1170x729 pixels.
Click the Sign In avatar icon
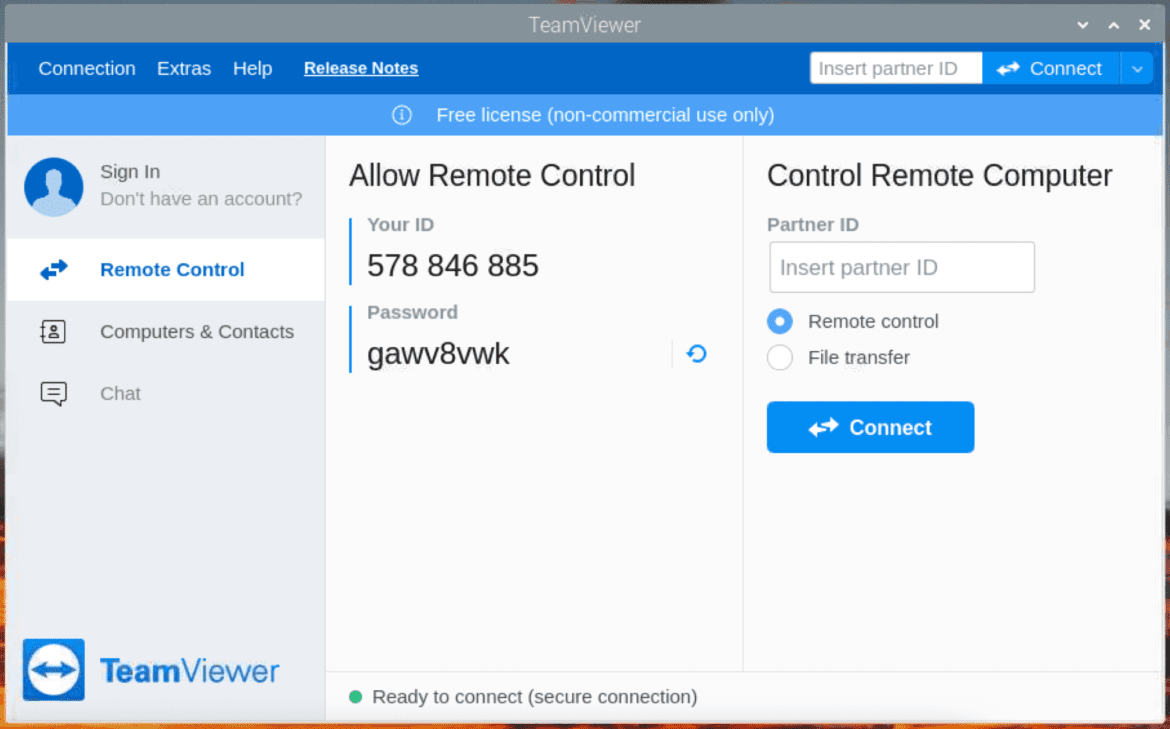click(x=53, y=186)
